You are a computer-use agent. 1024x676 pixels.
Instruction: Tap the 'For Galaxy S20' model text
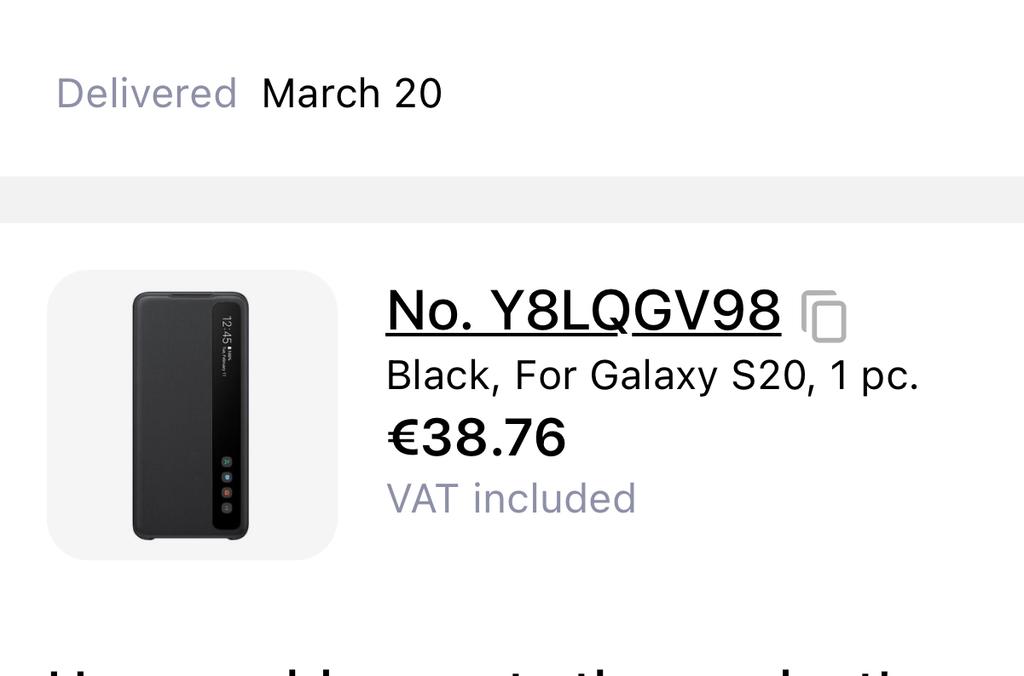(660, 376)
